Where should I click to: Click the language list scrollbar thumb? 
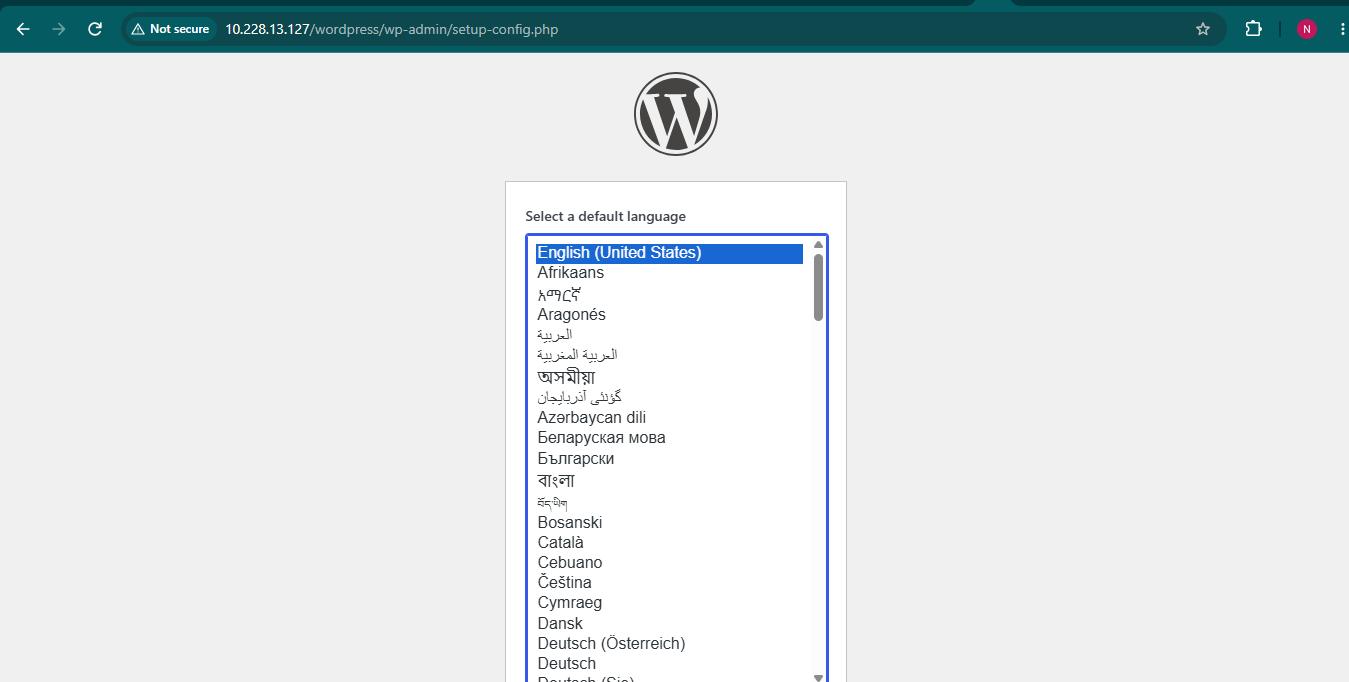(818, 287)
